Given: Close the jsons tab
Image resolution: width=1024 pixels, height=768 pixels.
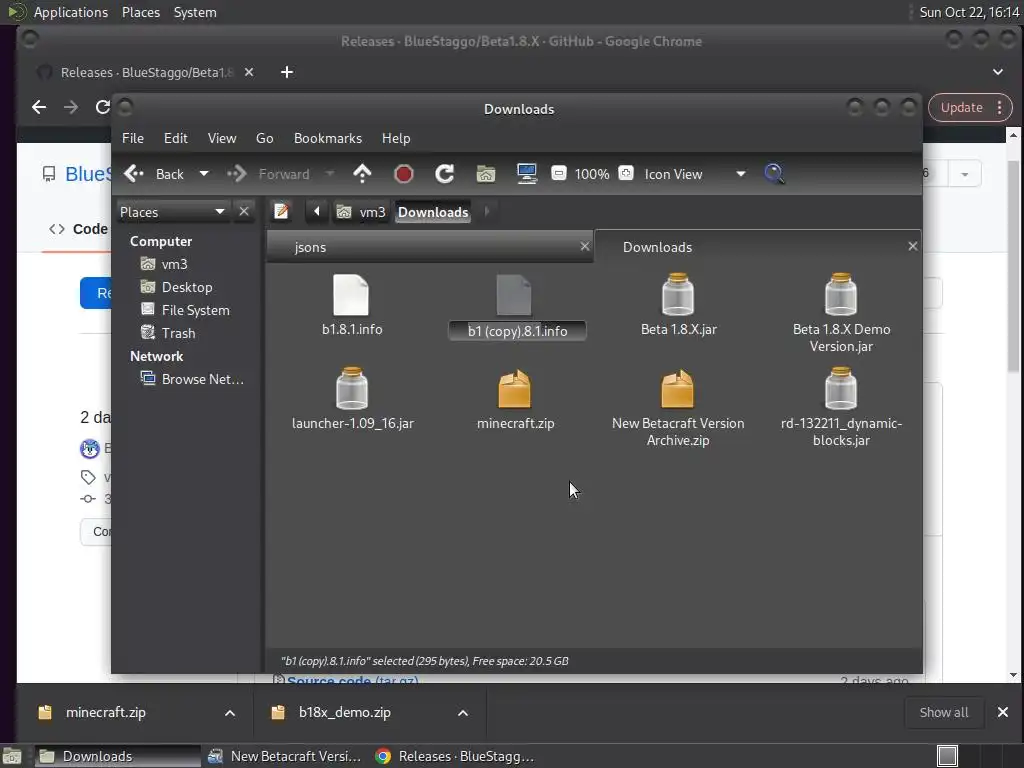Looking at the screenshot, I should pyautogui.click(x=584, y=246).
